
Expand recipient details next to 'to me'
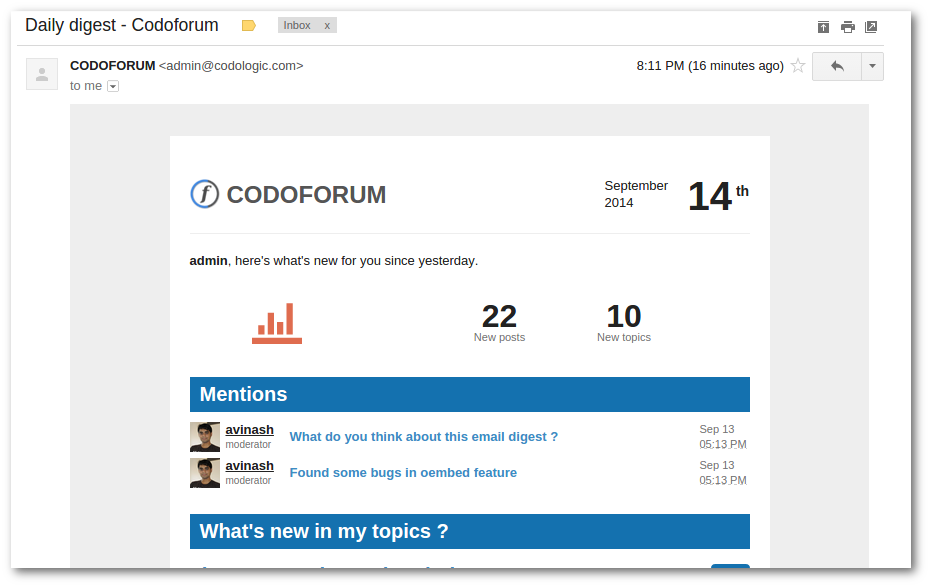pos(113,87)
